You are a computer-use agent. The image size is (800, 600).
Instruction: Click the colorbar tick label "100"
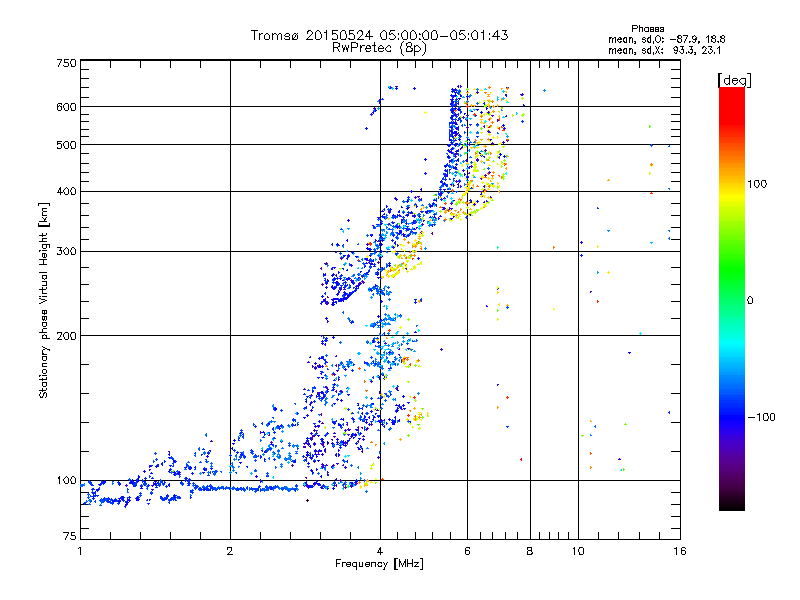click(x=757, y=184)
